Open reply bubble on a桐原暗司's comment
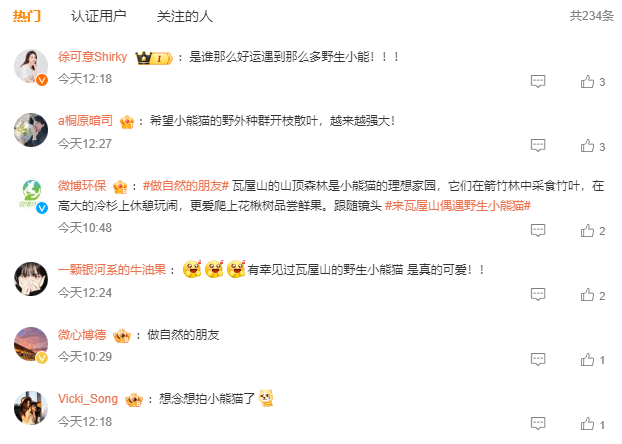Viewport: 622px width, 444px height. (x=538, y=146)
